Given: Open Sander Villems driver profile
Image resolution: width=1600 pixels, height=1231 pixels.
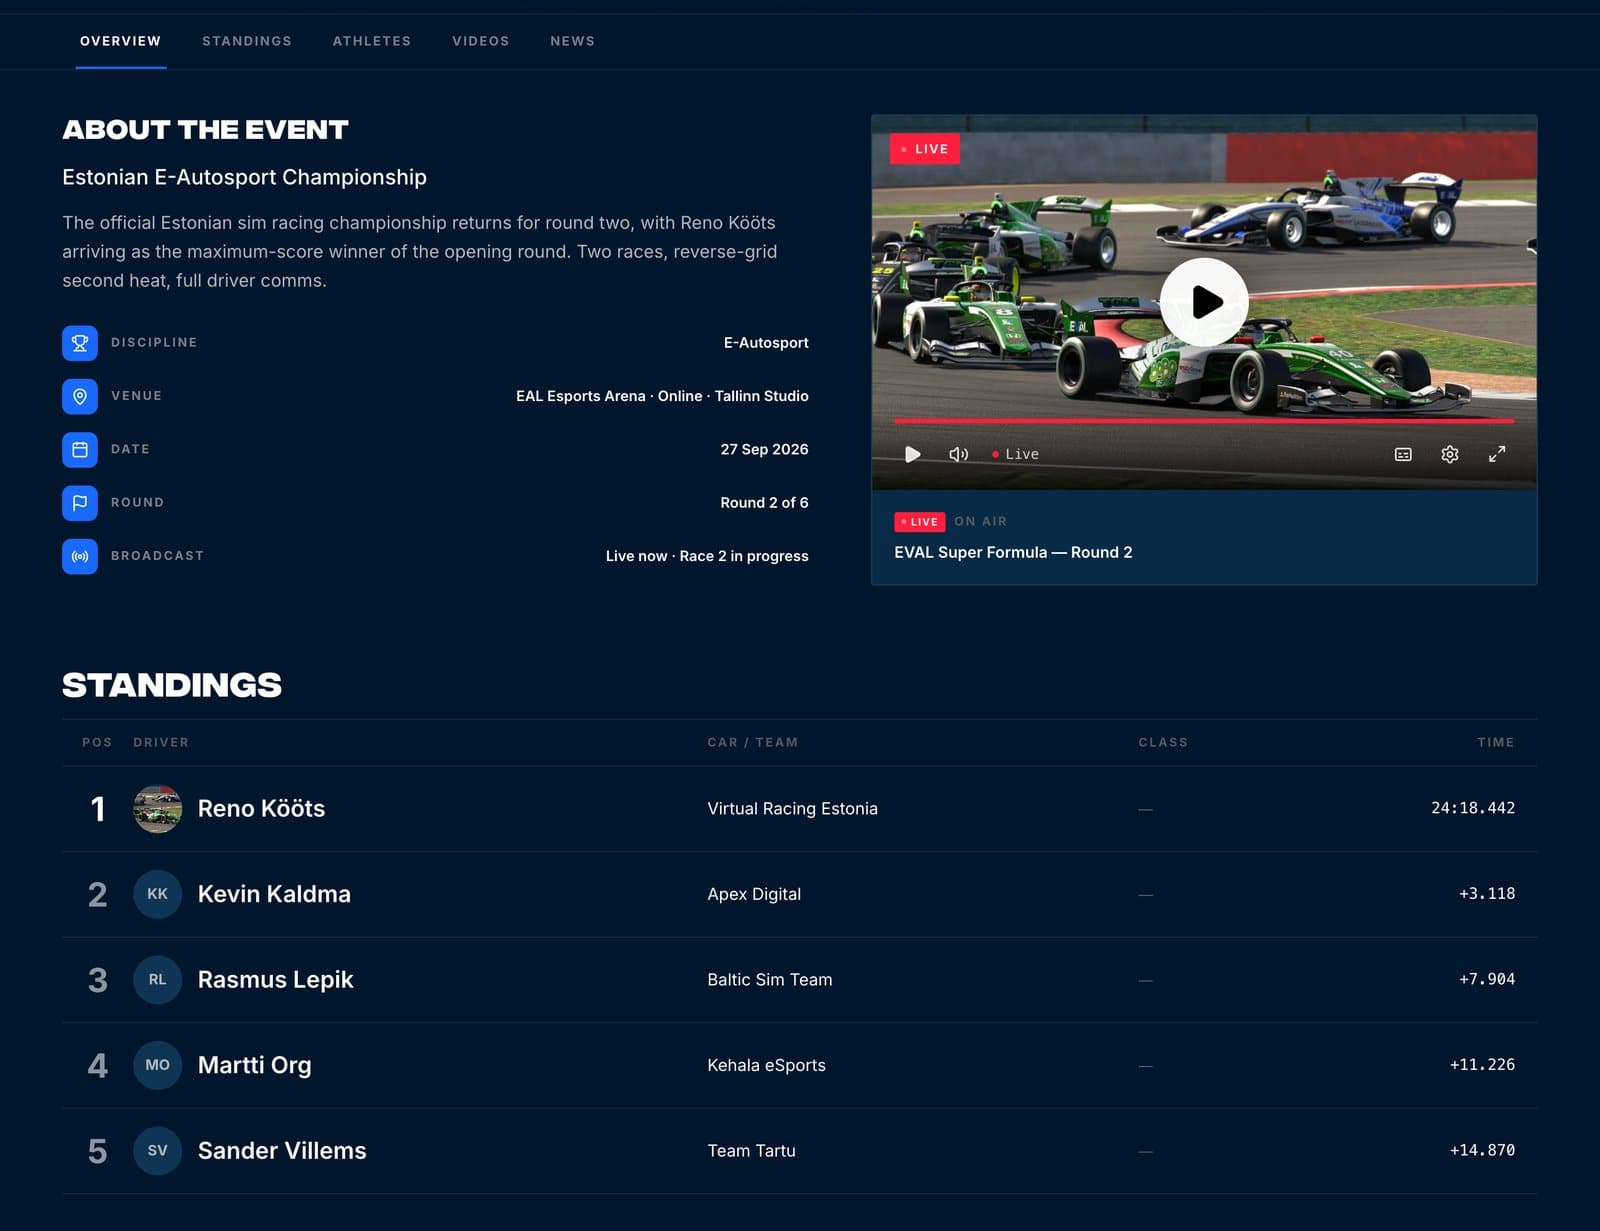Looking at the screenshot, I should tap(282, 1151).
